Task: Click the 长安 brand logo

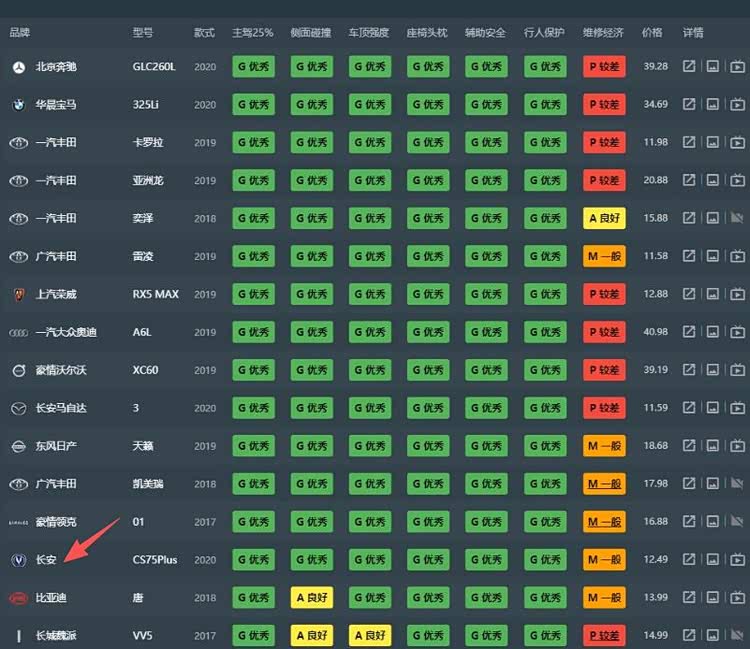Action: (17, 560)
